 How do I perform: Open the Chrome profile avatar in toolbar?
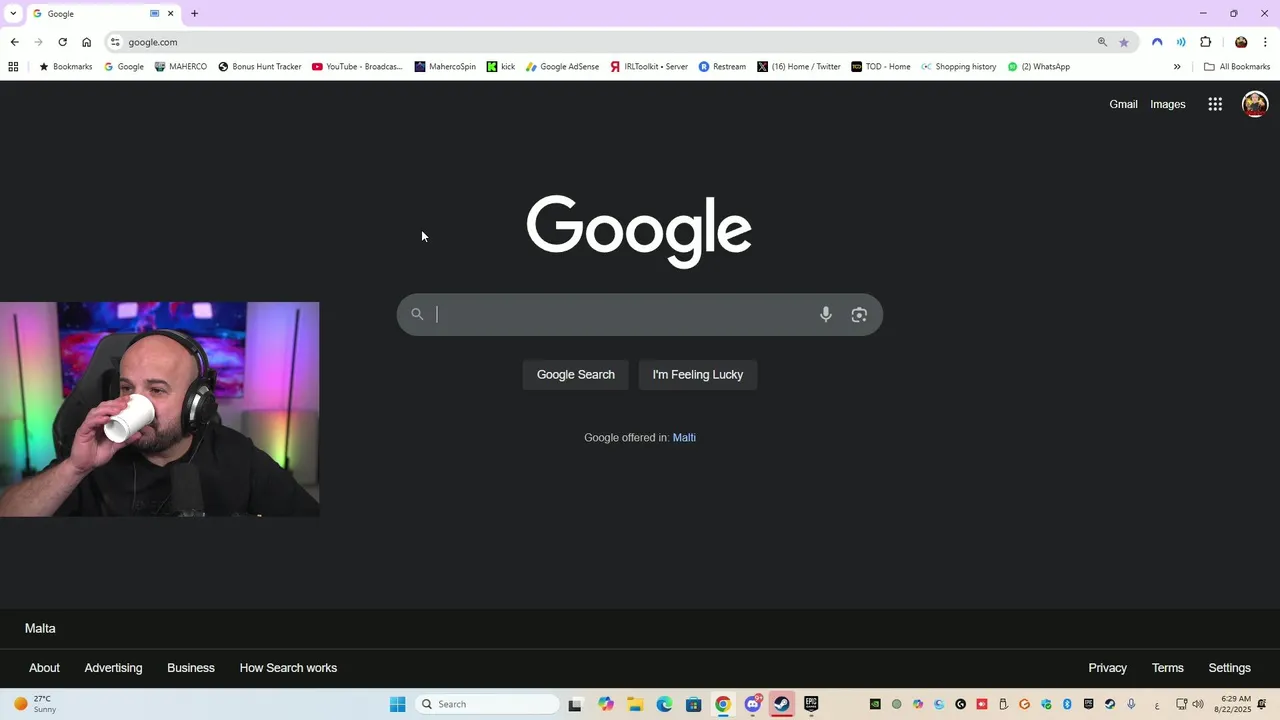1241,42
